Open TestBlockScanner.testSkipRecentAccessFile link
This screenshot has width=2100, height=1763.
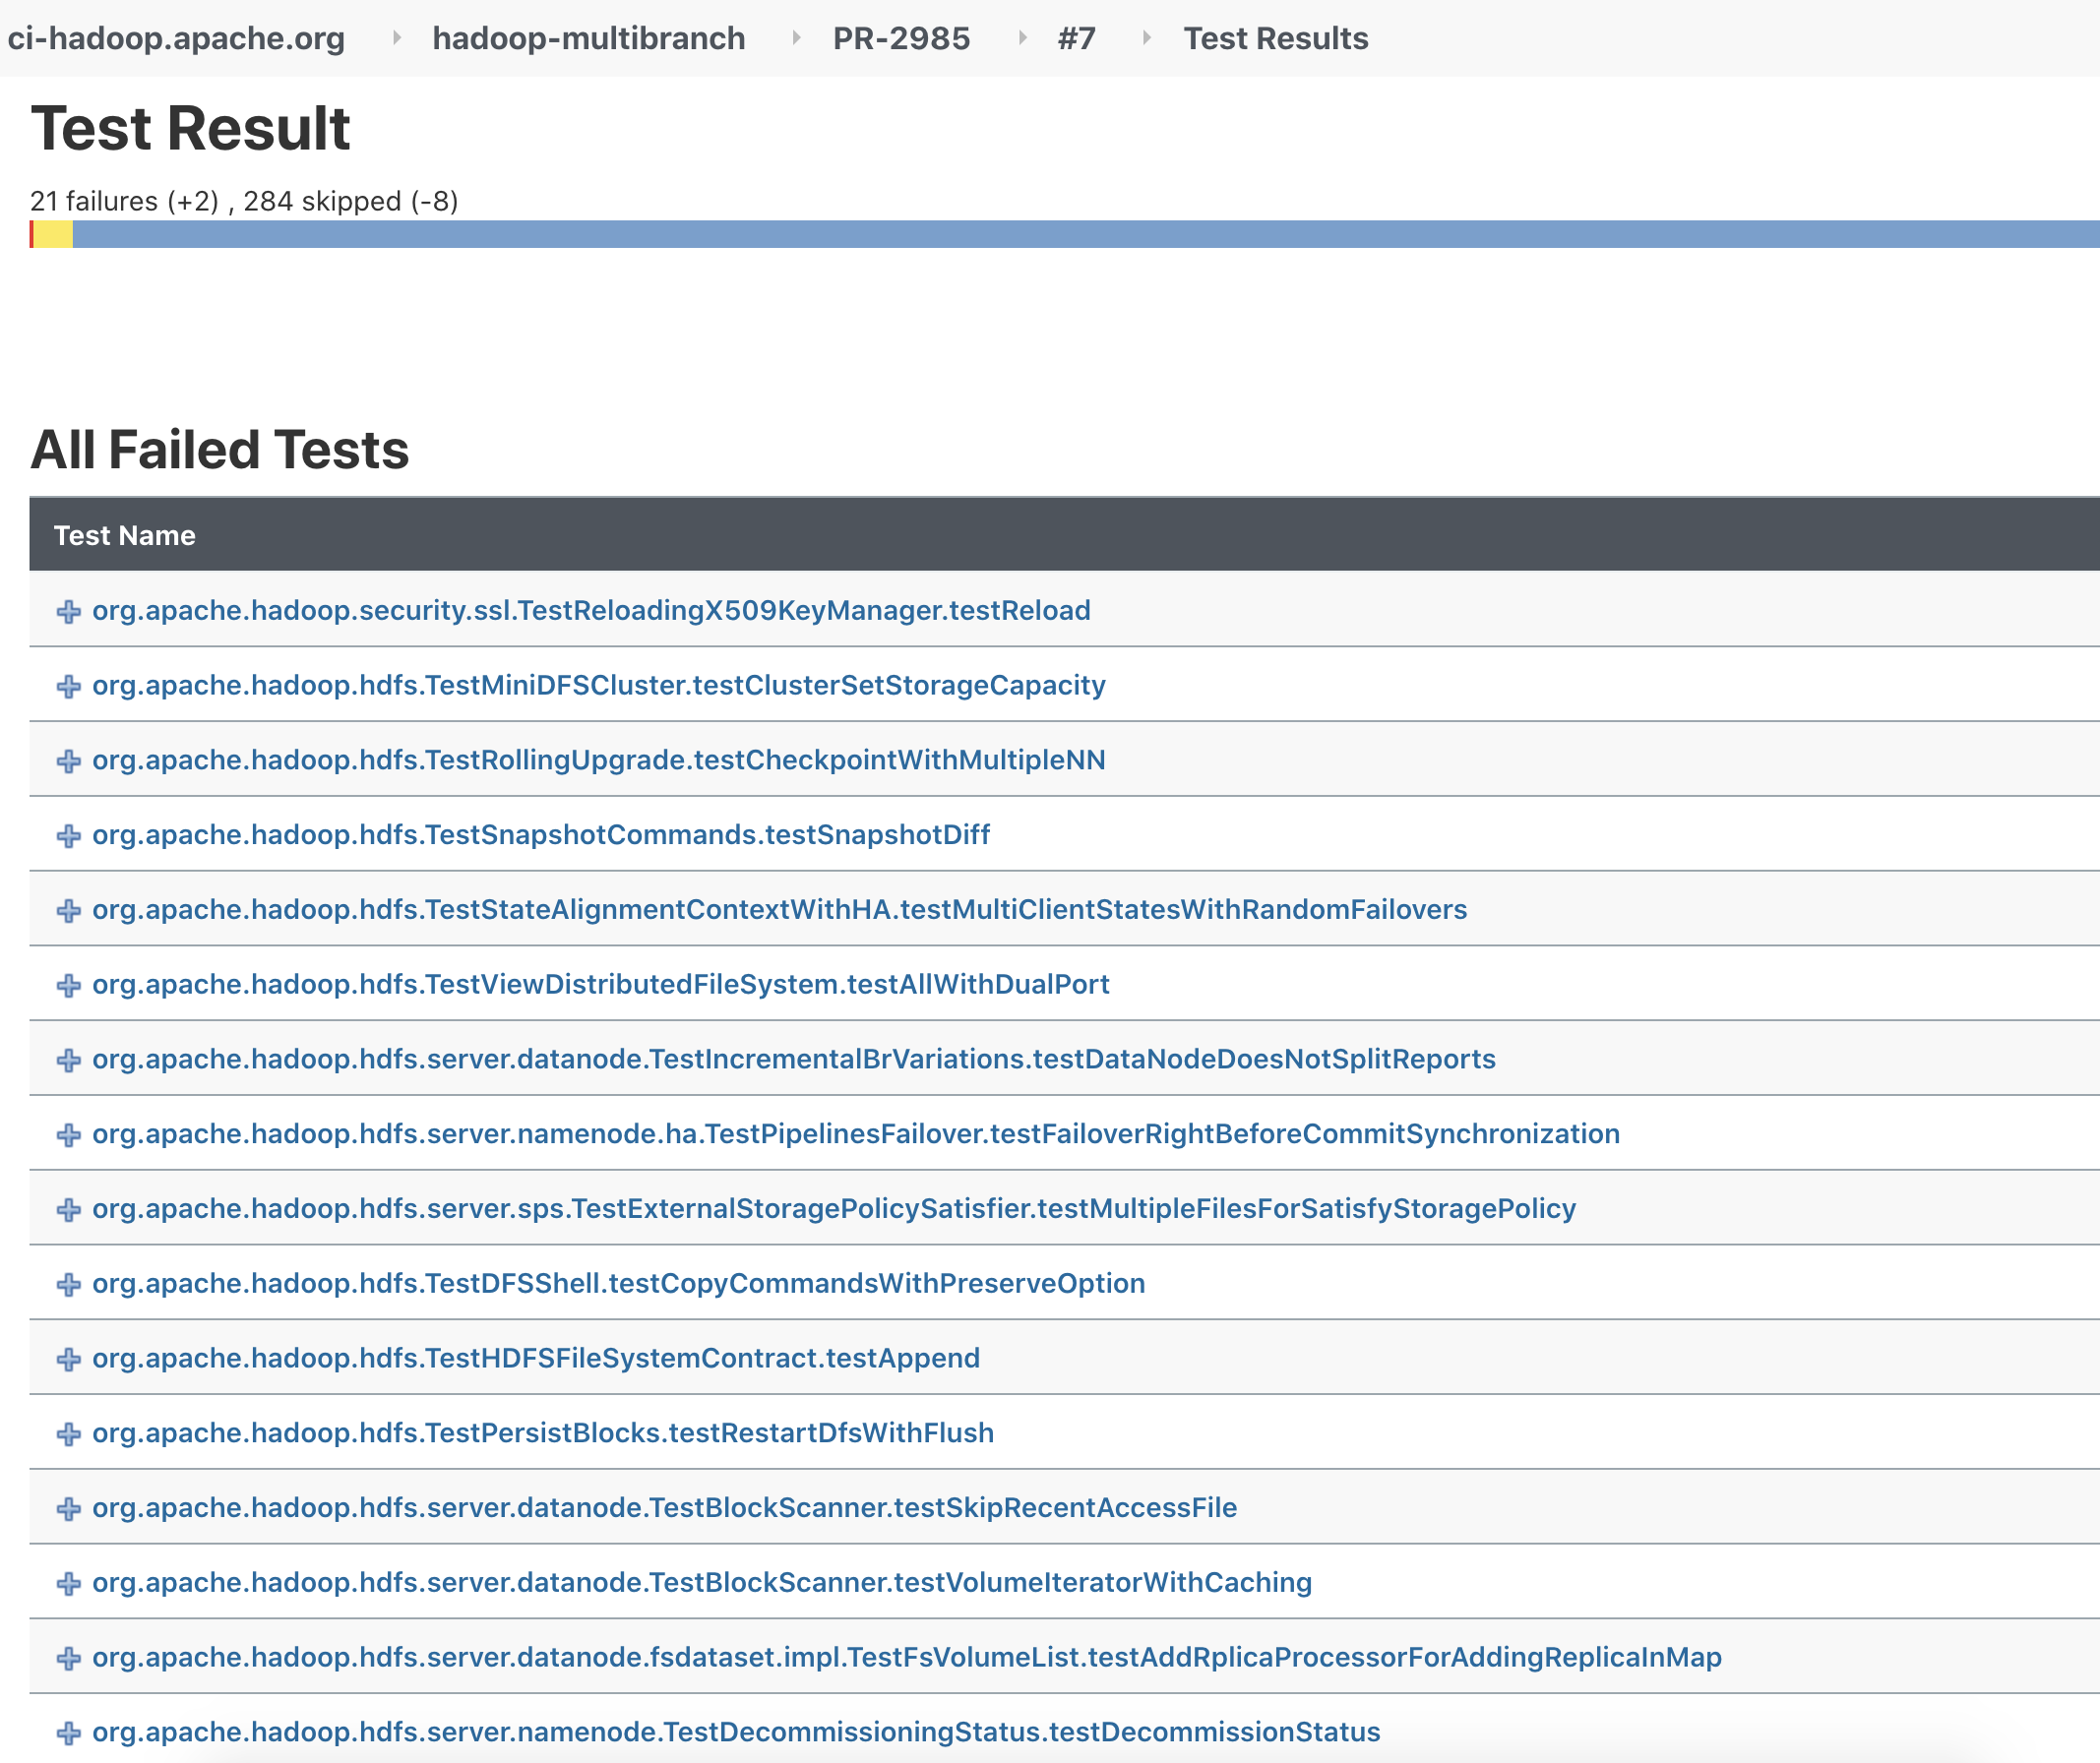click(664, 1508)
